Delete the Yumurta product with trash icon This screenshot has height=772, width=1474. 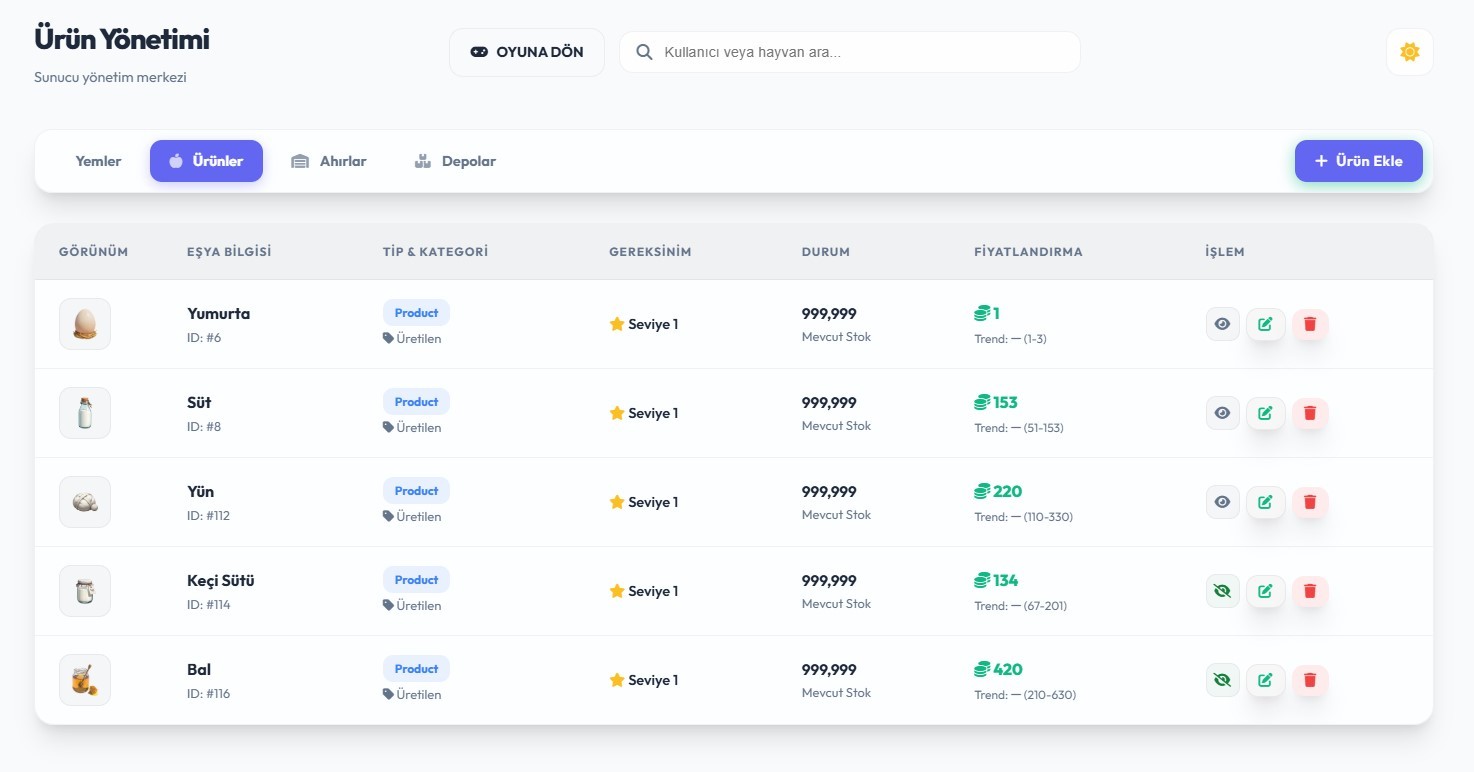[x=1310, y=324]
